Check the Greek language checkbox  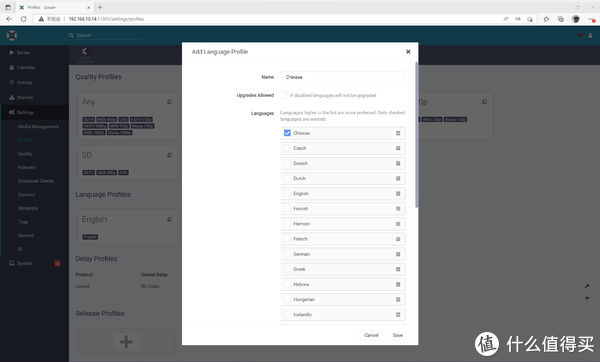(287, 269)
